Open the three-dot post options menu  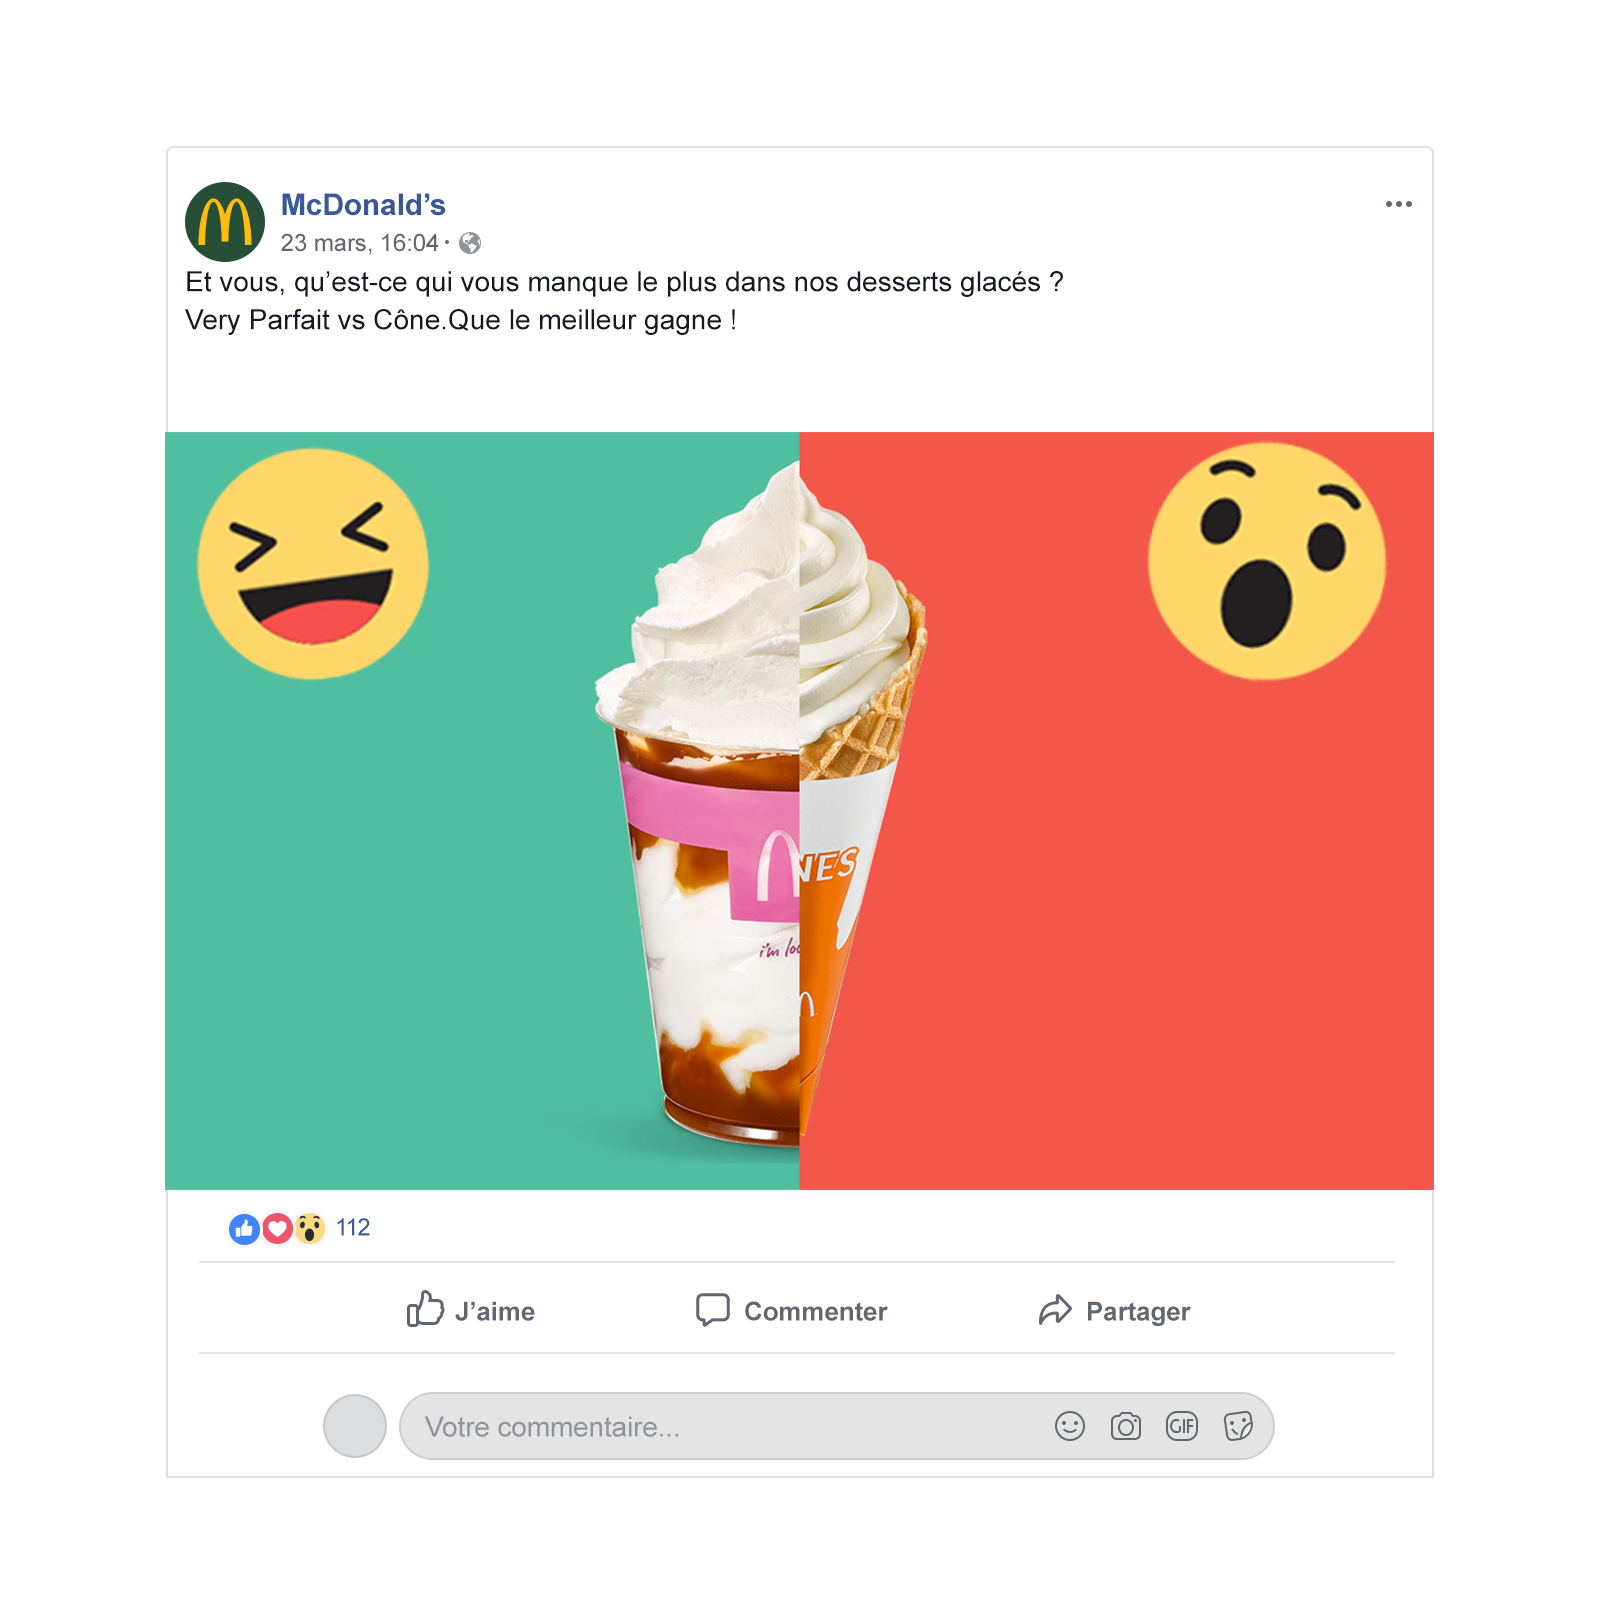[x=1398, y=204]
